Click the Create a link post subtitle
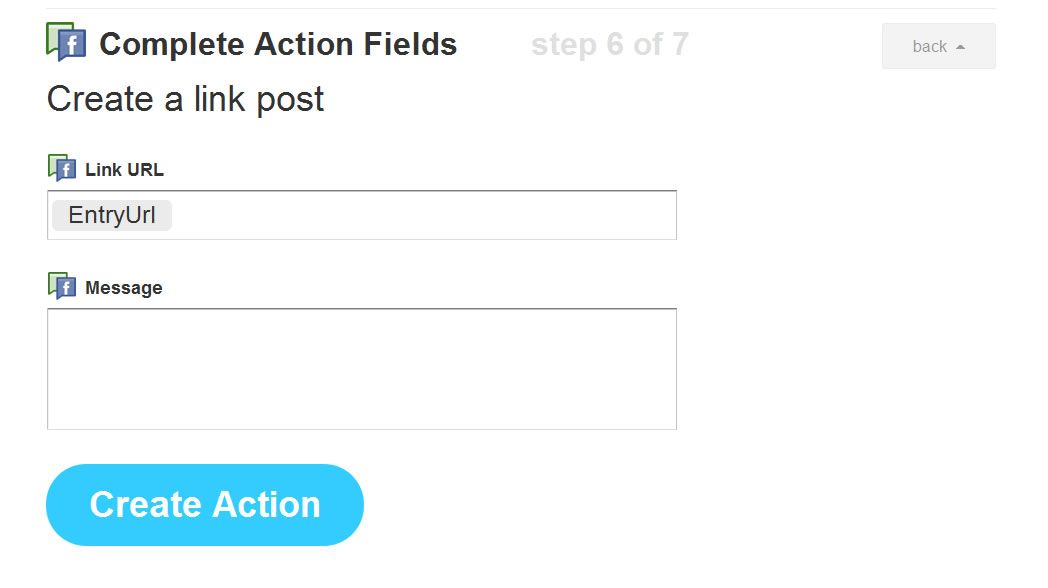 pos(185,100)
